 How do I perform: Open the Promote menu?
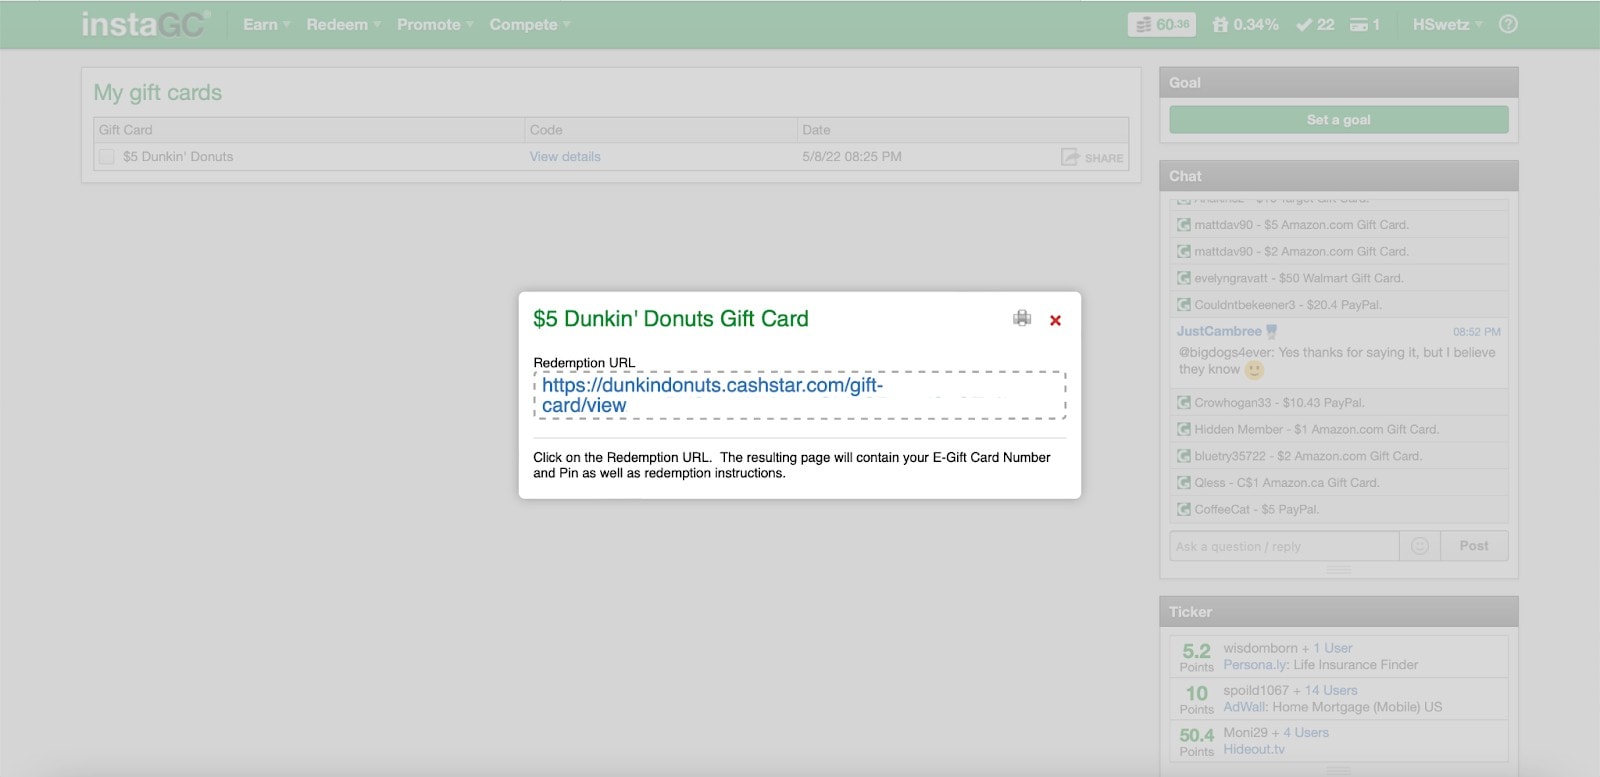tap(435, 24)
